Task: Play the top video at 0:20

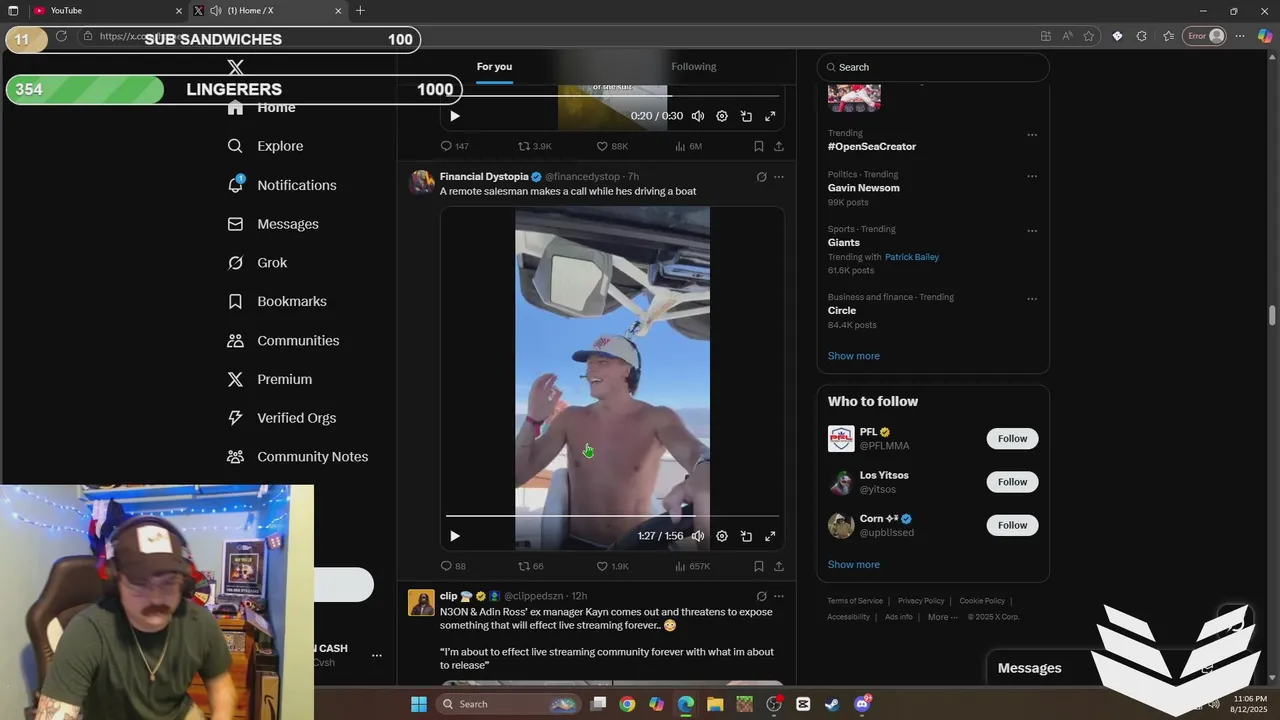Action: [x=455, y=116]
